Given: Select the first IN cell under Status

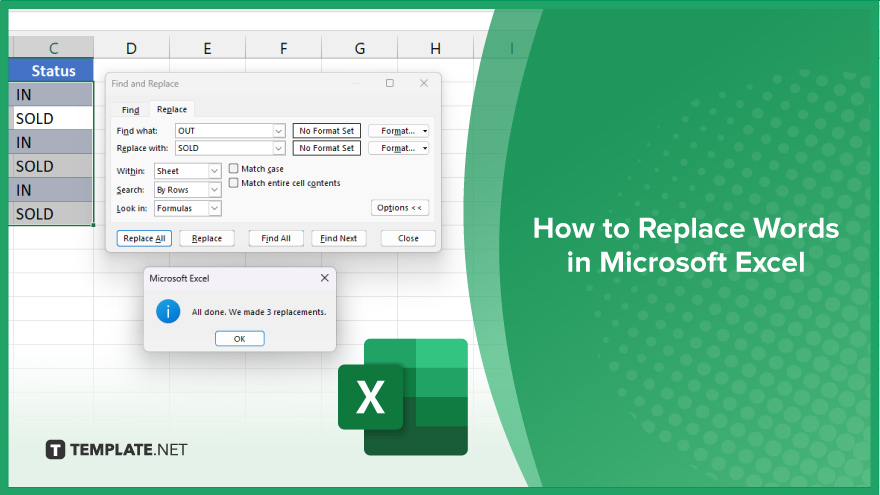Looking at the screenshot, I should click(52, 94).
